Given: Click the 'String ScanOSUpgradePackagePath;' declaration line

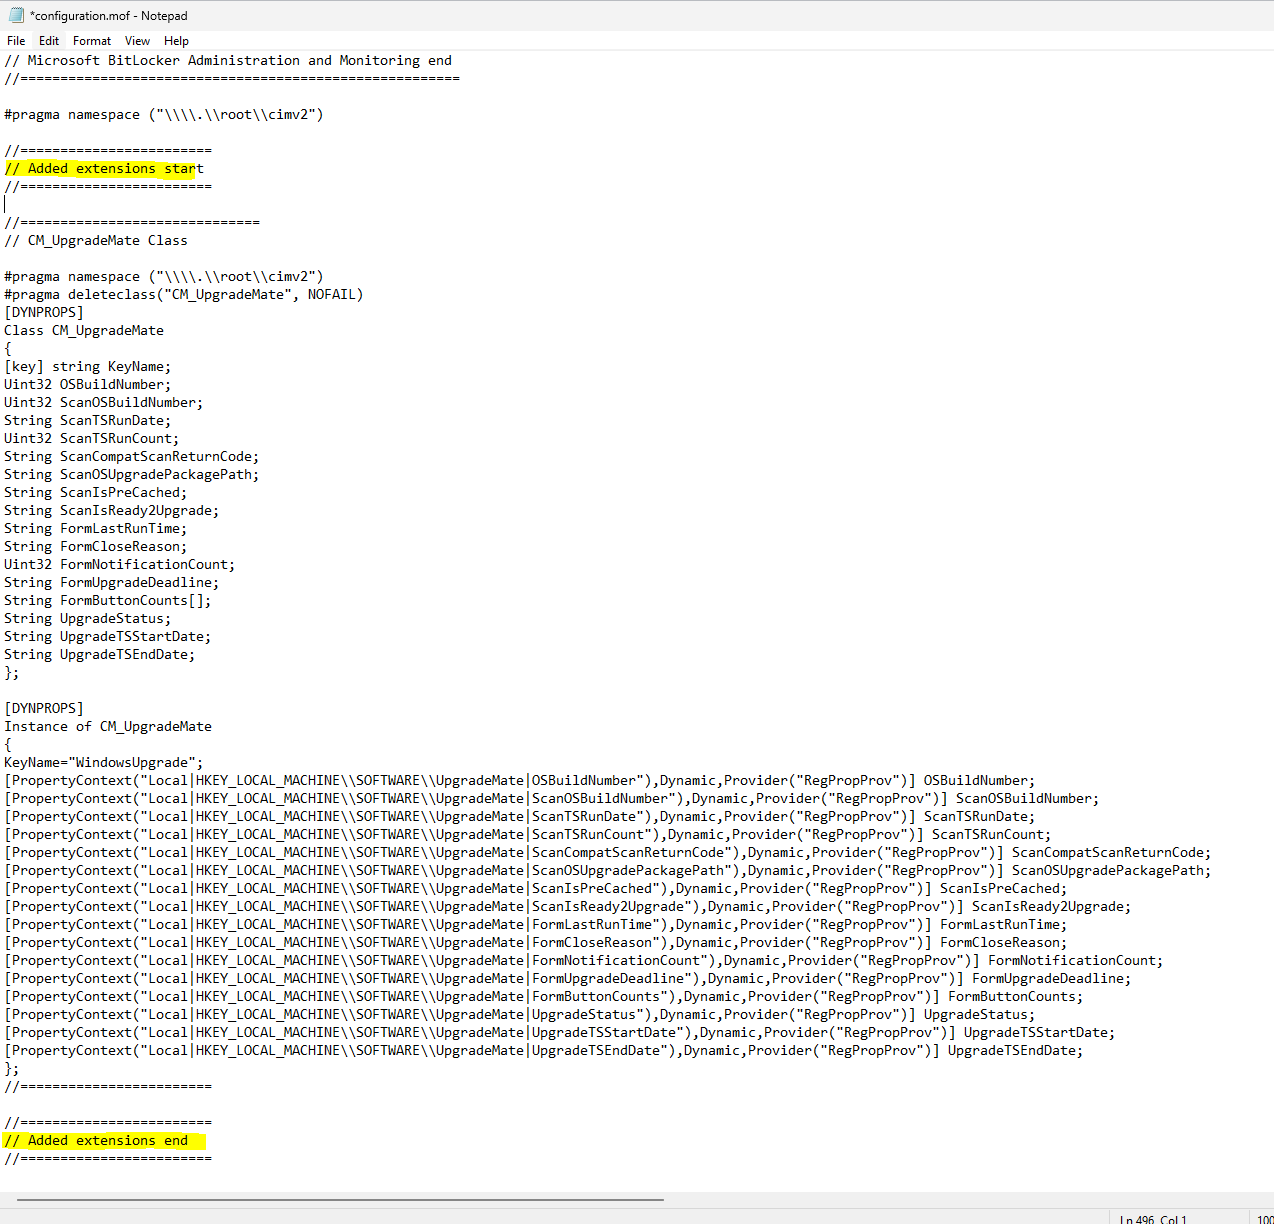Looking at the screenshot, I should point(132,475).
